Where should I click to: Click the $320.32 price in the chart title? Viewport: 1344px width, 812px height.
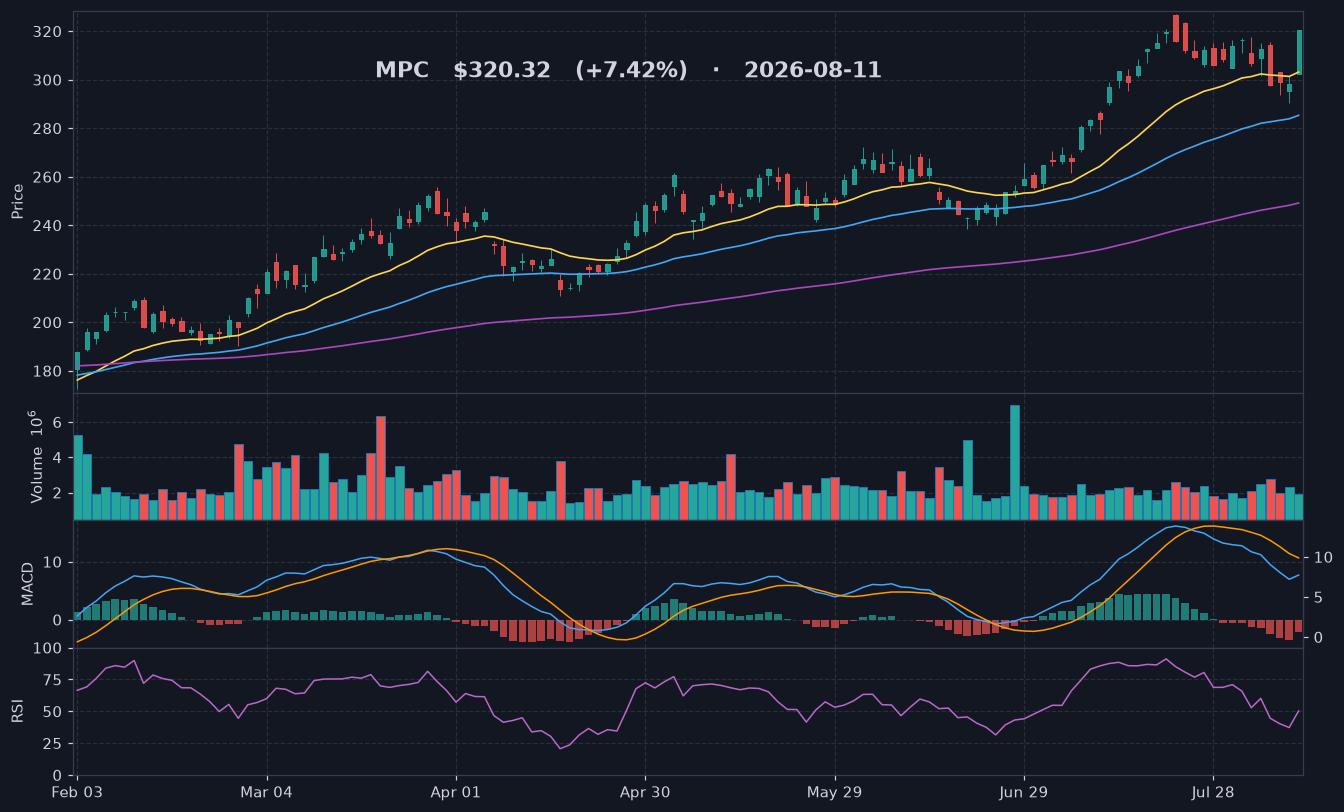tap(502, 70)
